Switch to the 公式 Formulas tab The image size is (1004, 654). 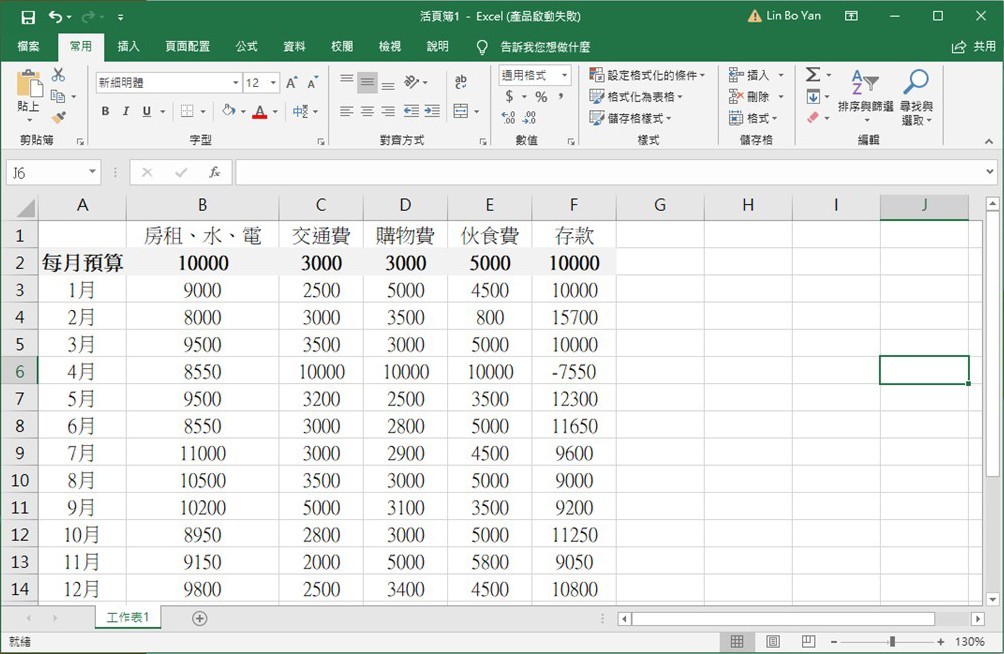tap(246, 46)
